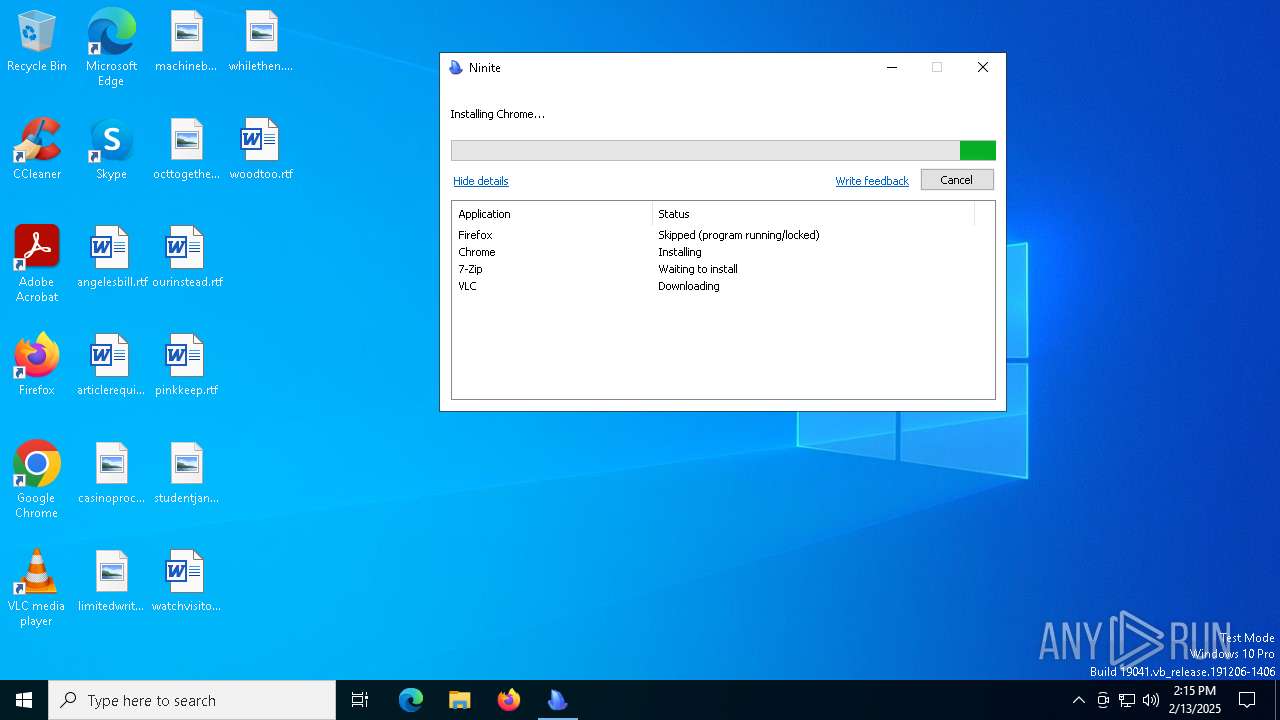This screenshot has height=720, width=1280.
Task: Open the notification center icon
Action: [x=1247, y=700]
